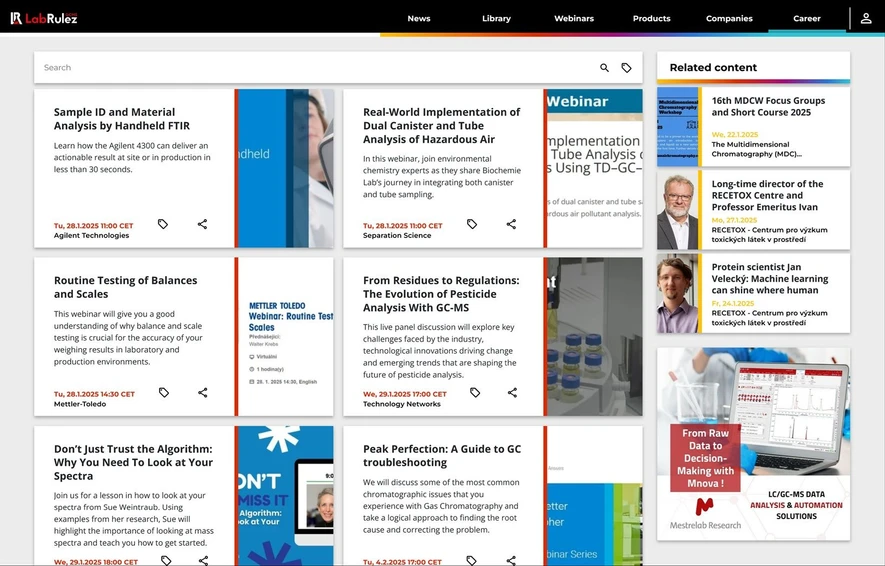
Task: Share the Routine Testing of Balances webinar
Action: tap(203, 392)
